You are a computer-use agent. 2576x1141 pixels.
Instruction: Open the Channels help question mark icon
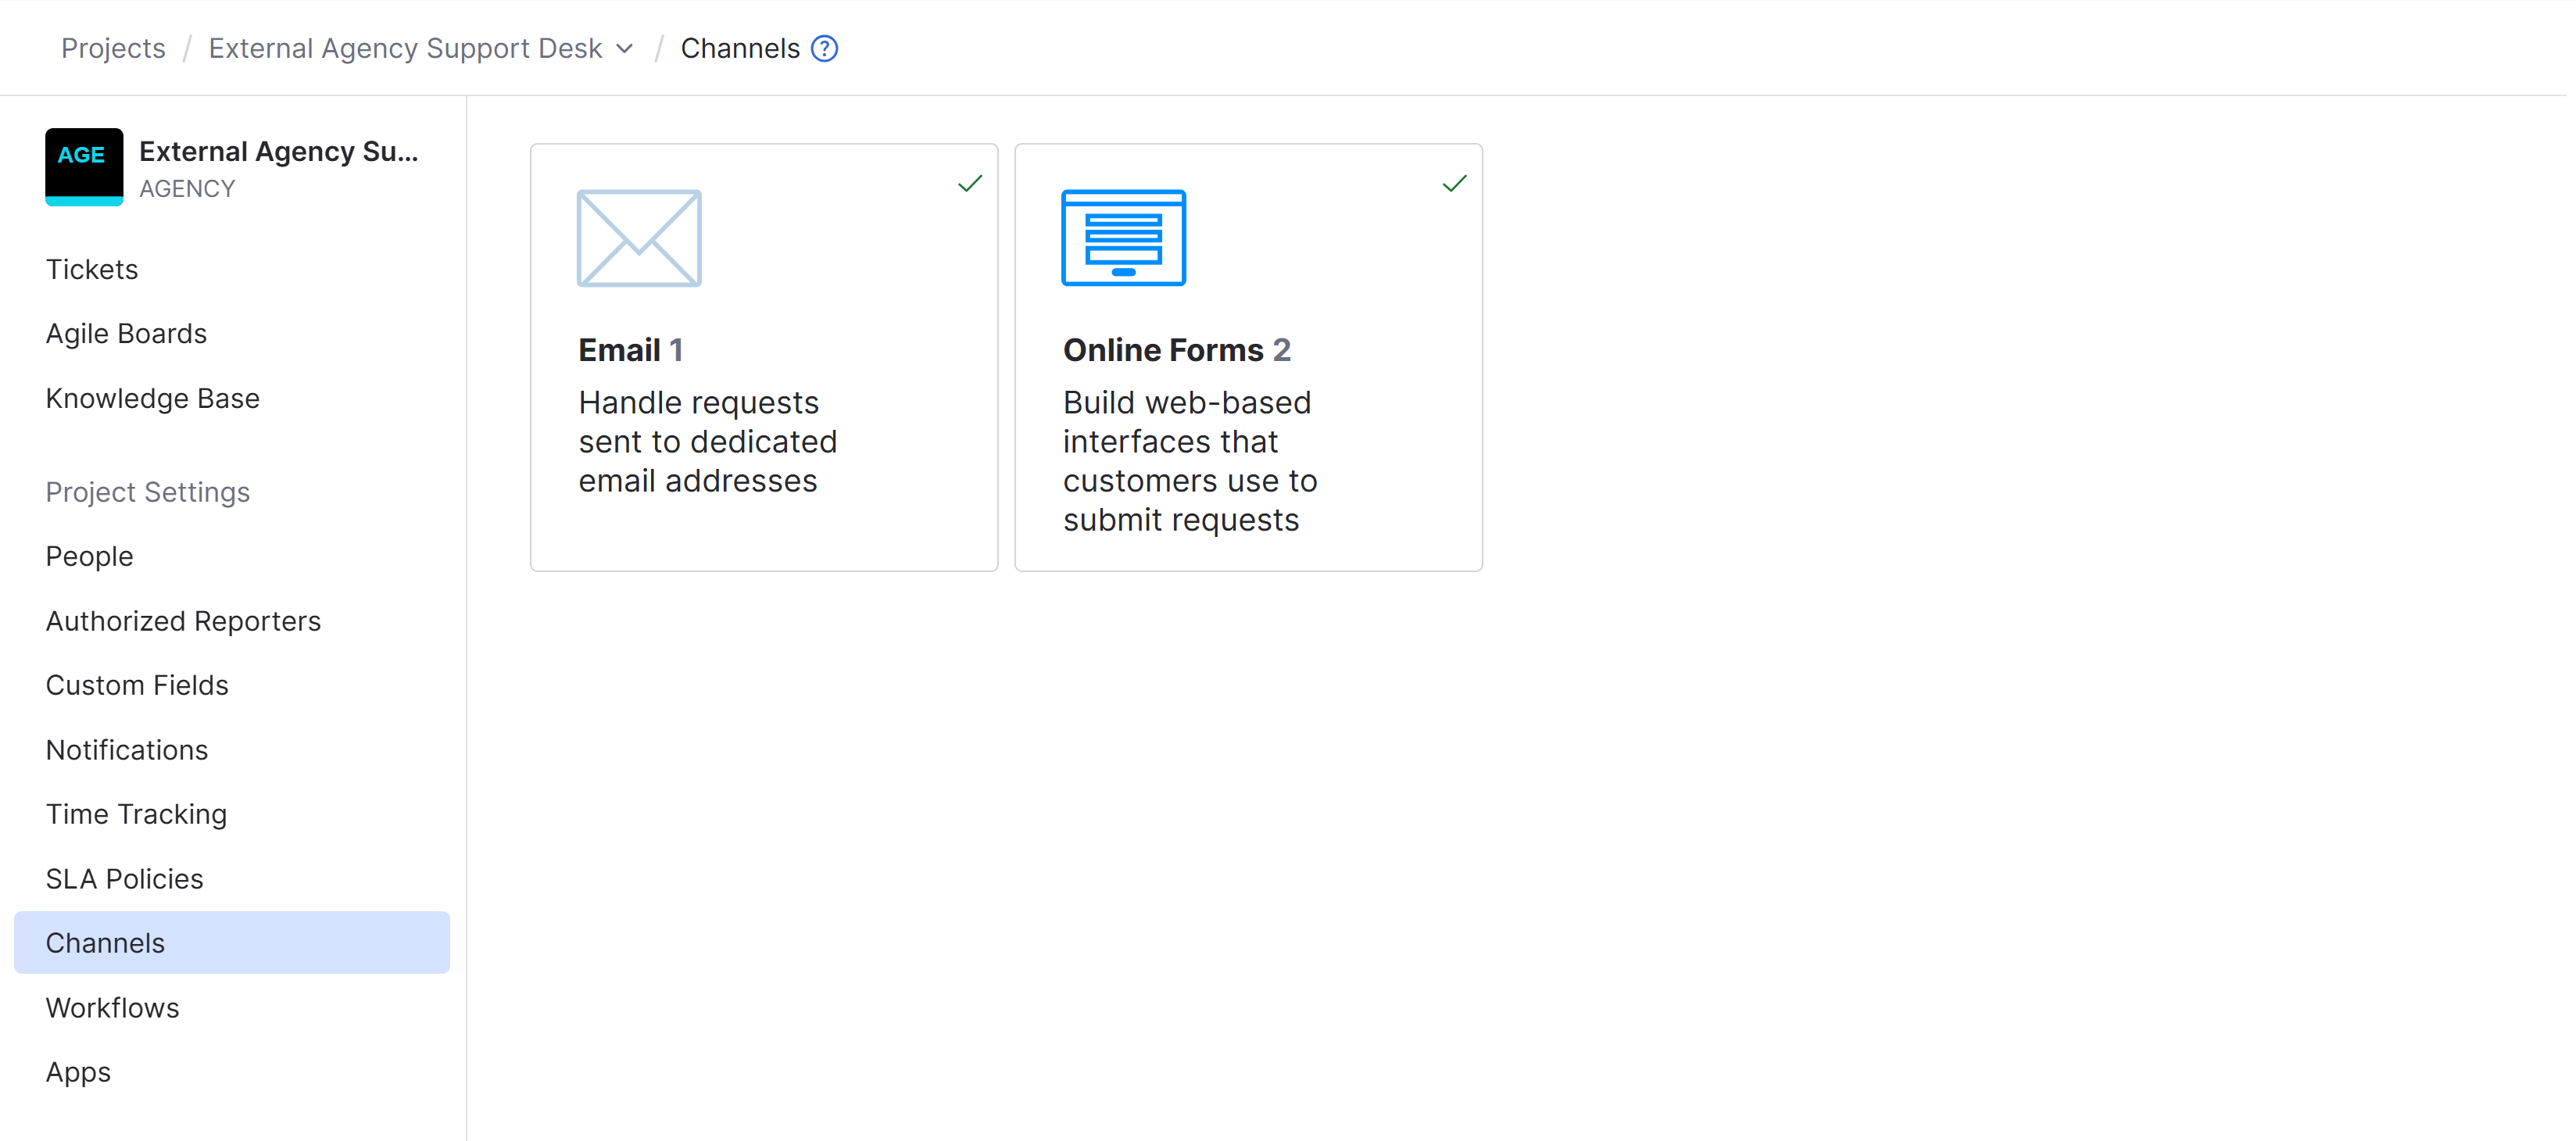824,48
